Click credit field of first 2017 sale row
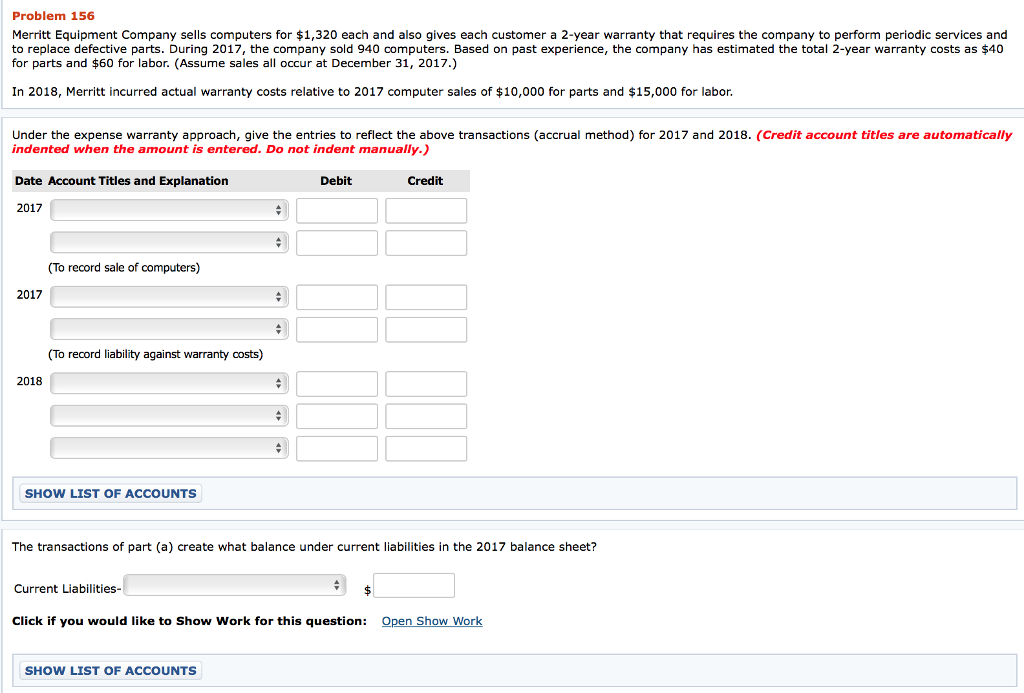 click(426, 211)
